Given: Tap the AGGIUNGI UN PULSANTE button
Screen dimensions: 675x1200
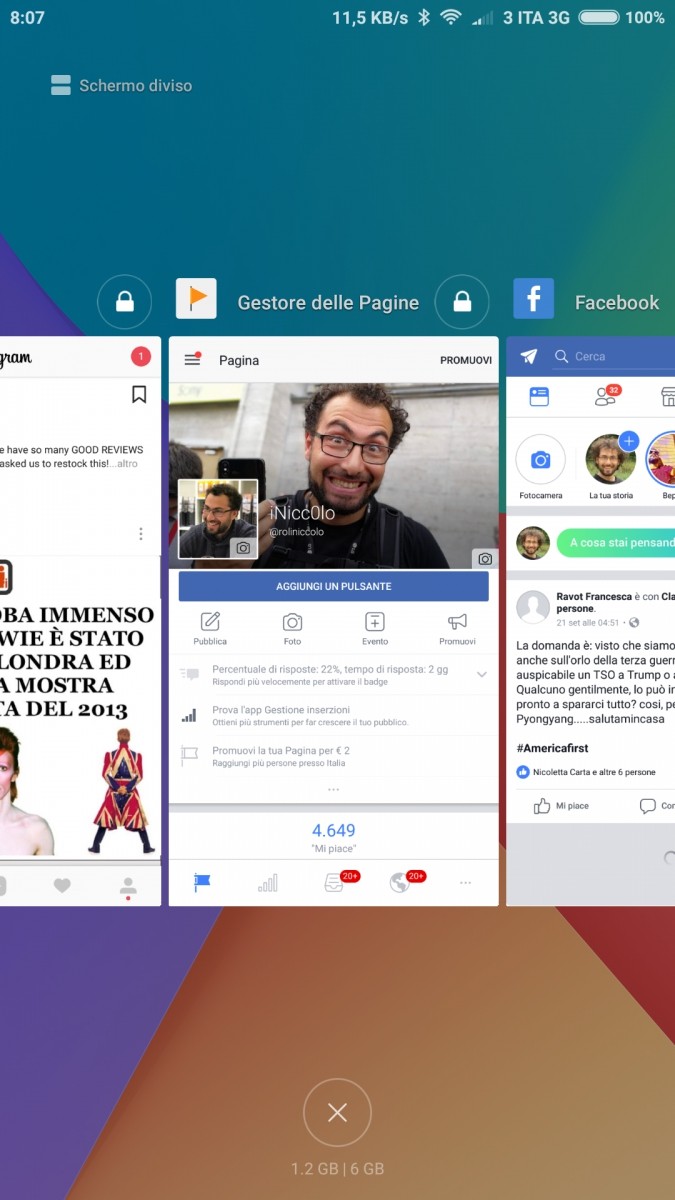Looking at the screenshot, I should (334, 586).
